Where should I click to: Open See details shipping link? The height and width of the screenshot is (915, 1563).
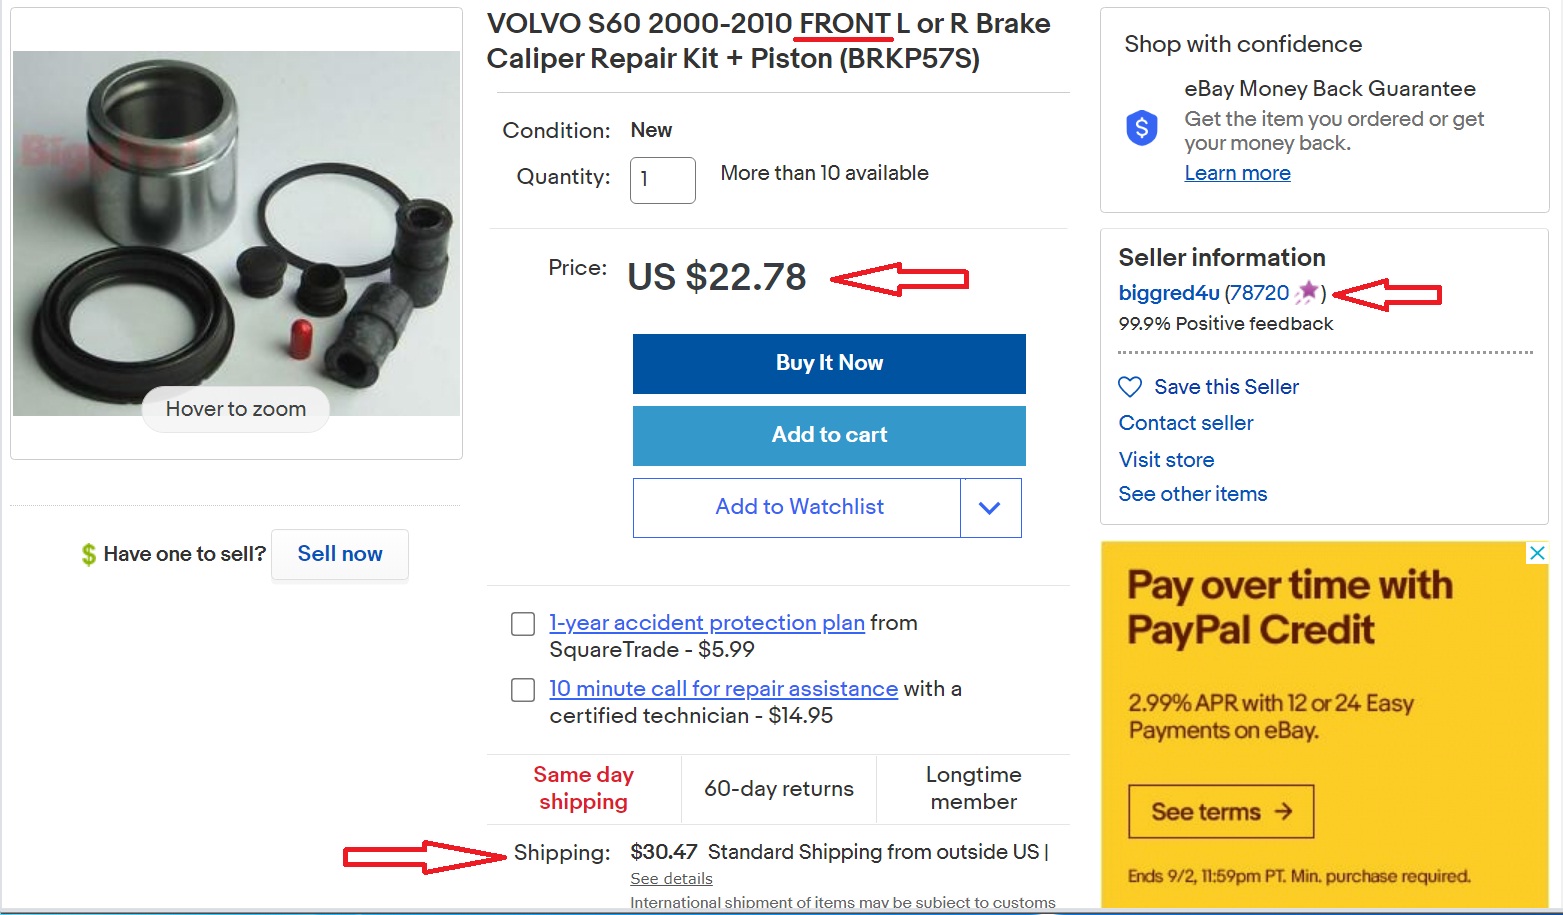671,879
